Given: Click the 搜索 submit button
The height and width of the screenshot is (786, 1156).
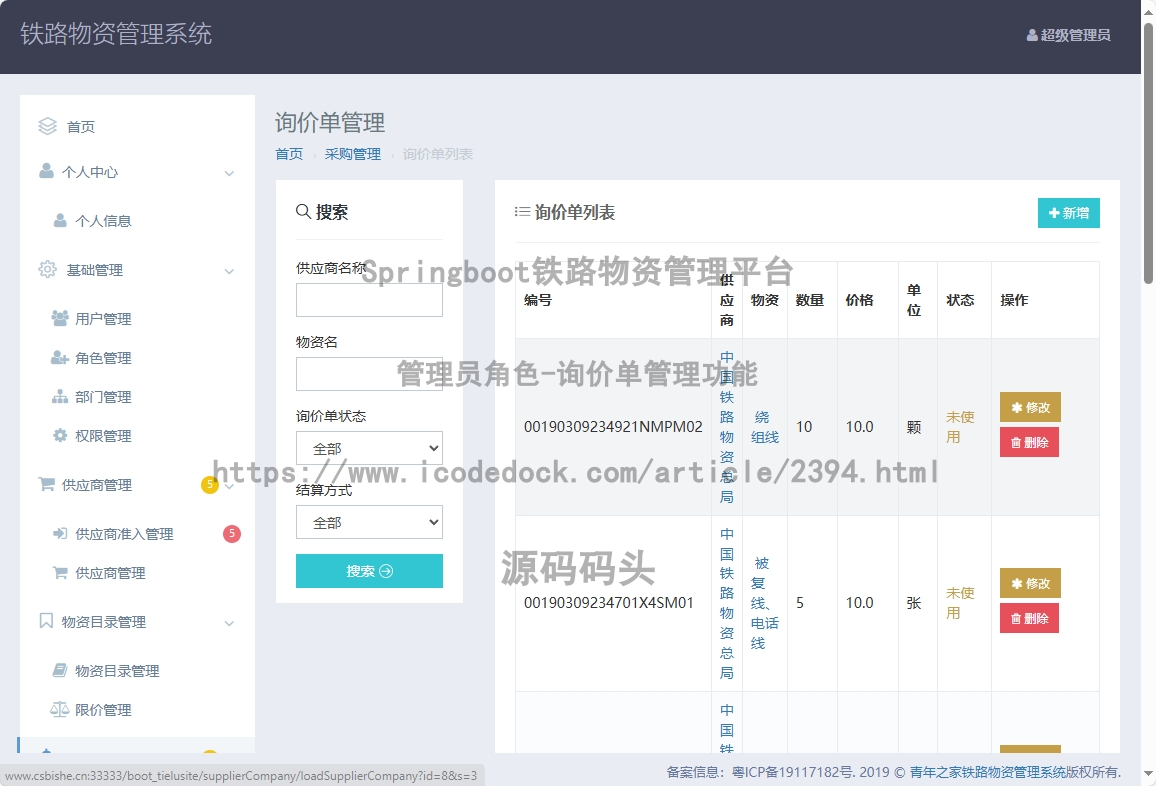Looking at the screenshot, I should pyautogui.click(x=369, y=571).
